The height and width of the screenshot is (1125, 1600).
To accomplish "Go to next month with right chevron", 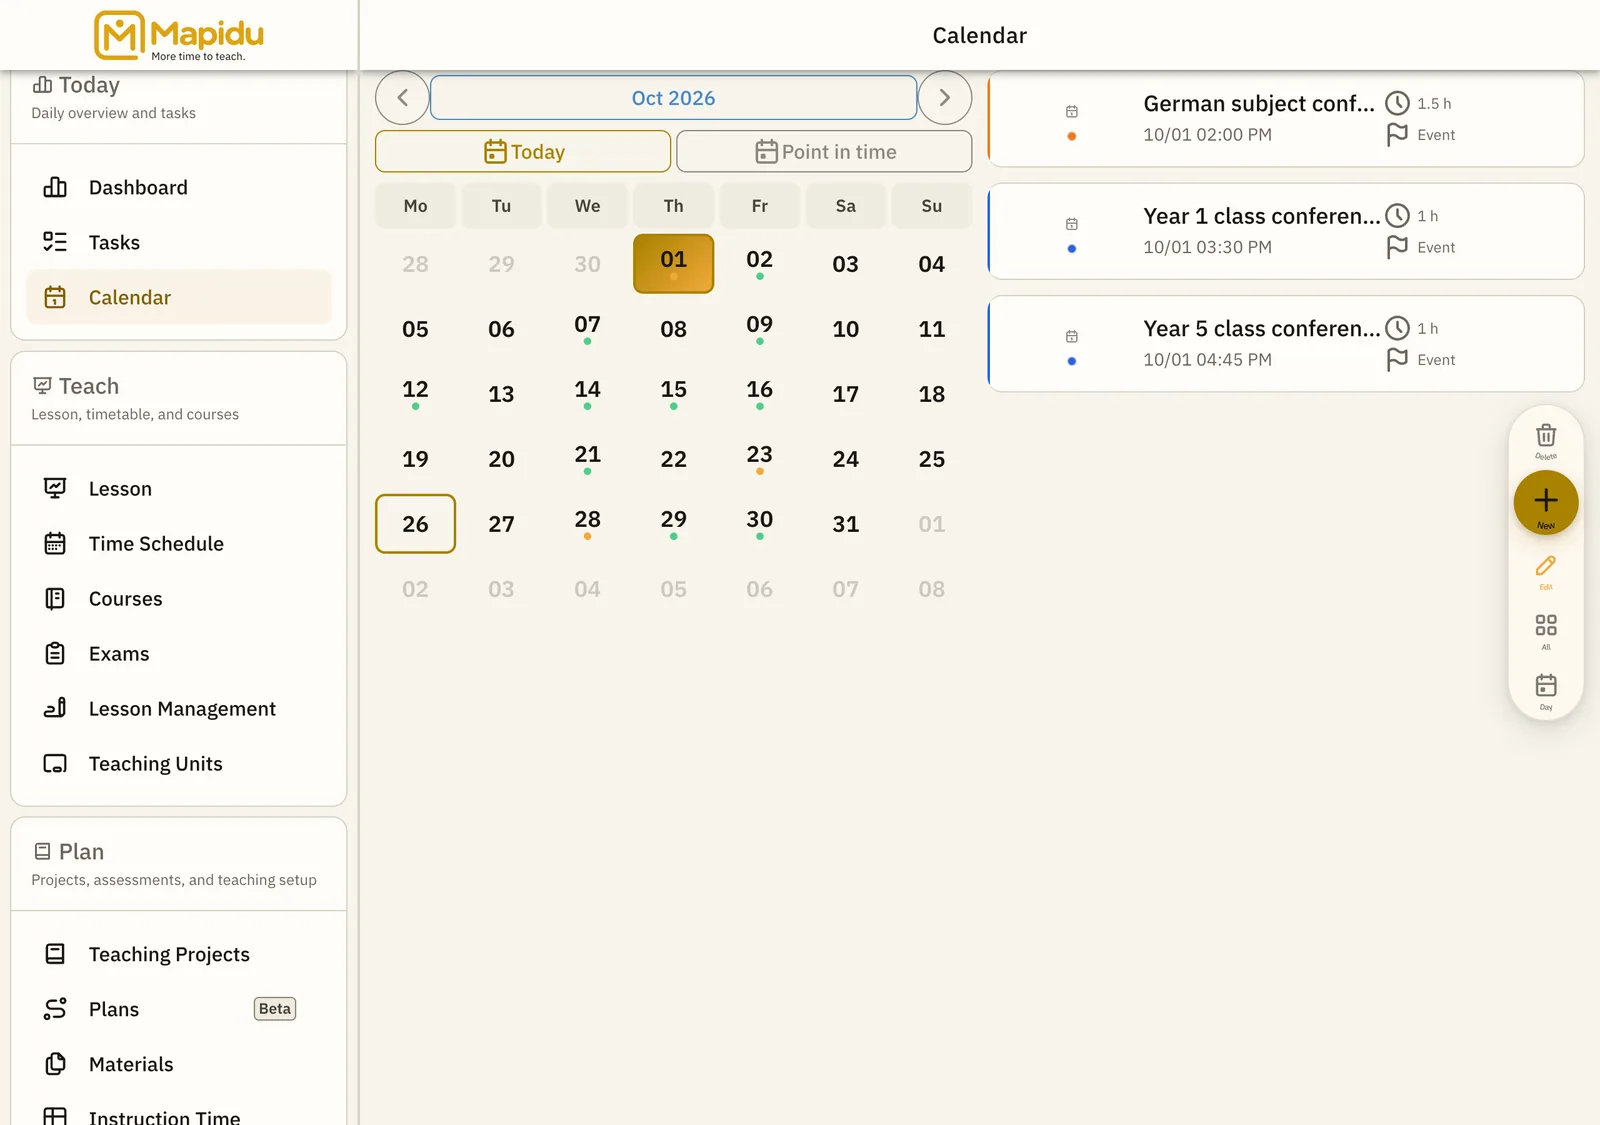I will pos(945,98).
